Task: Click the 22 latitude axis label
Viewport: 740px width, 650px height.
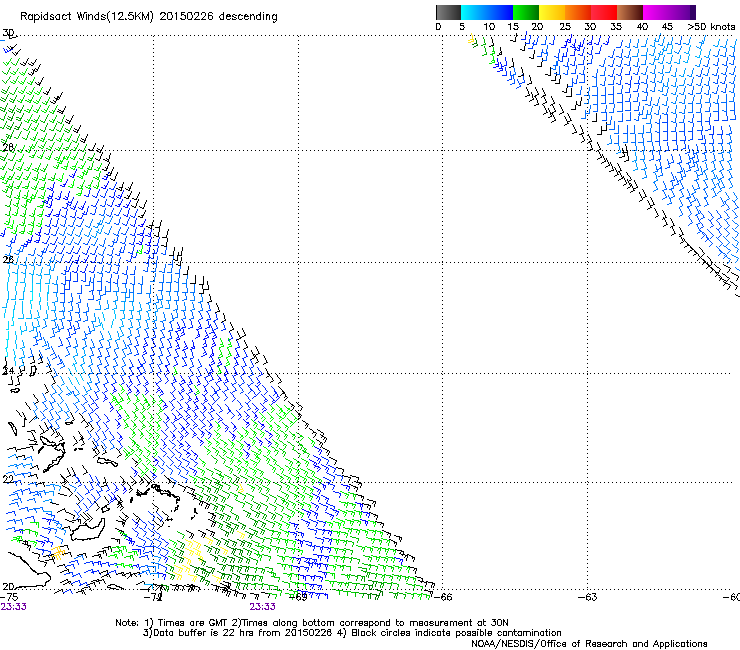Action: (8, 480)
